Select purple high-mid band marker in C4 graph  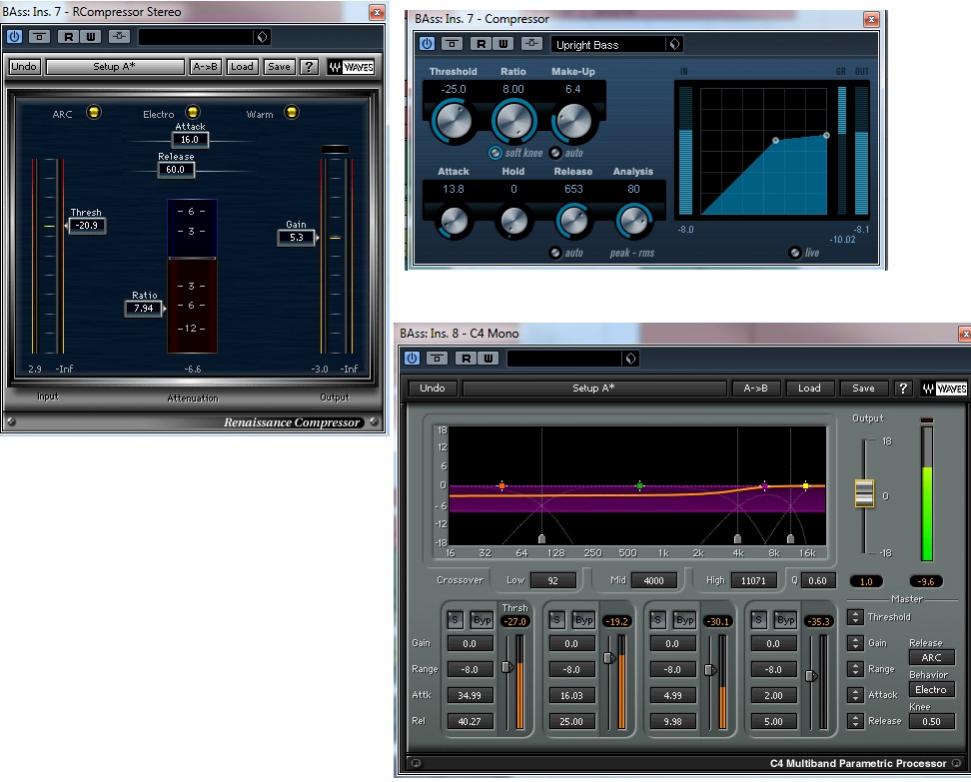pos(765,486)
